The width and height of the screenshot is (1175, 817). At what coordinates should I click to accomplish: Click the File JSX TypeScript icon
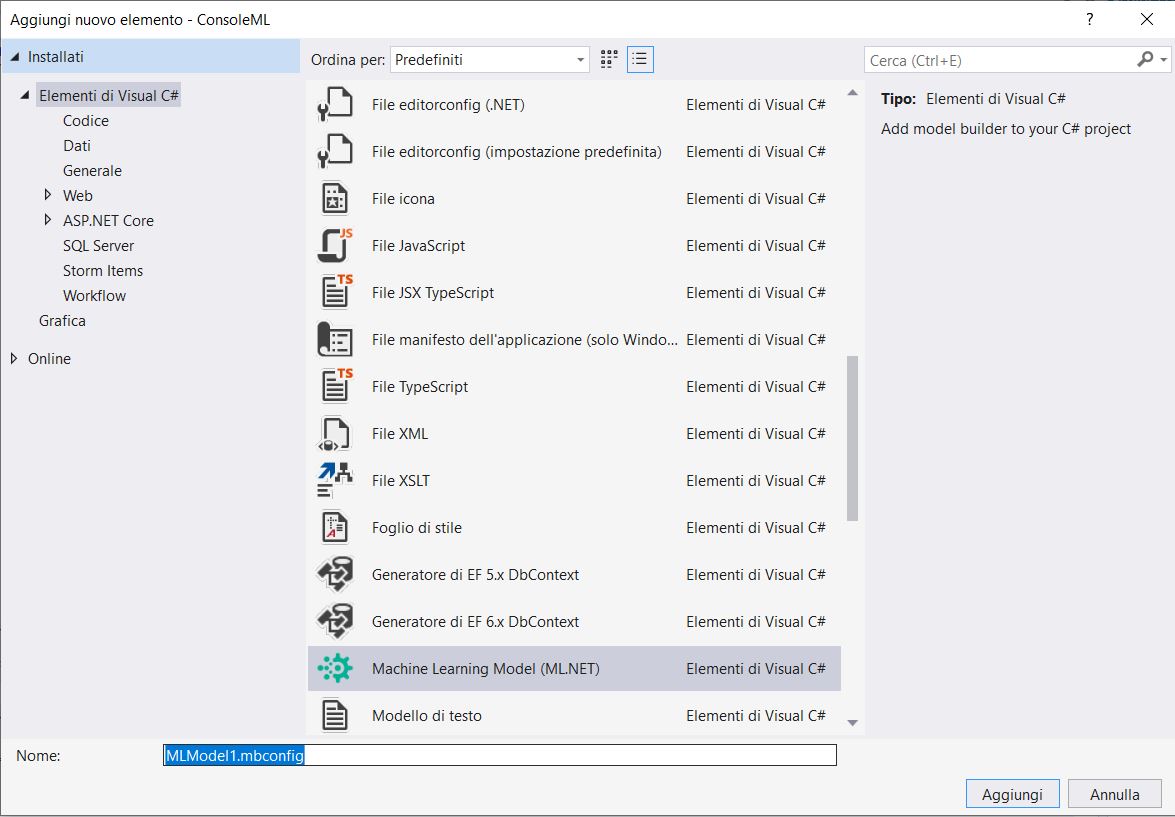click(336, 292)
